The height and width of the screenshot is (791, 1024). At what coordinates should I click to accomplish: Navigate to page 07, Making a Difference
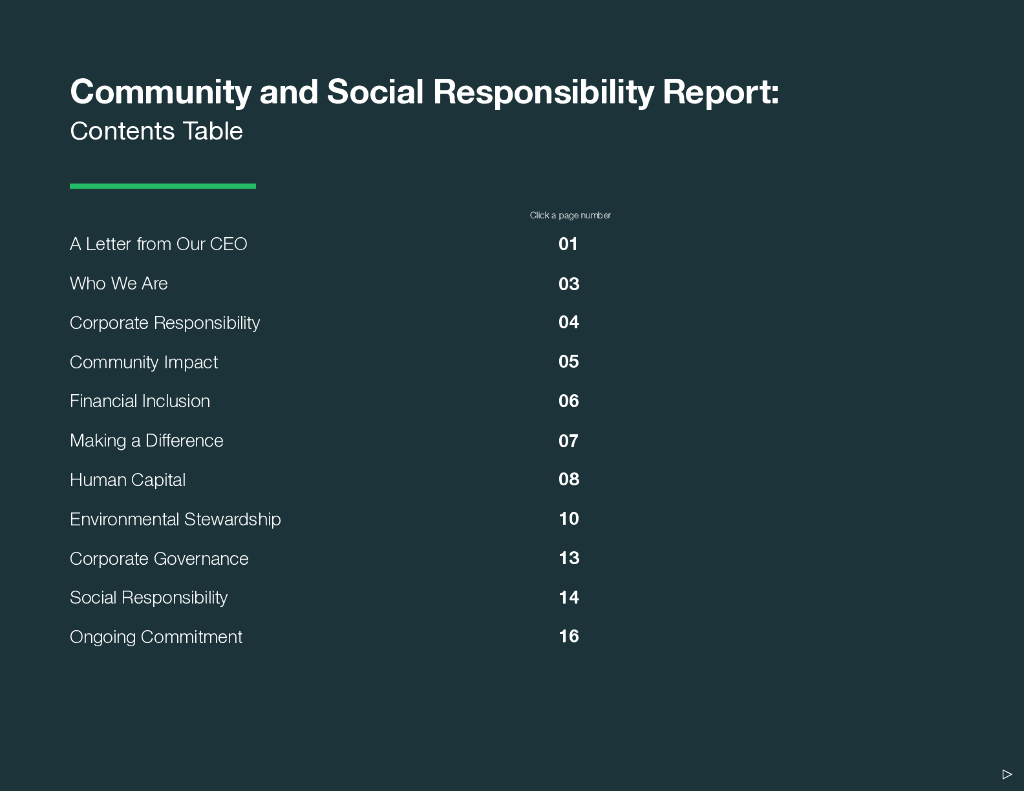568,441
